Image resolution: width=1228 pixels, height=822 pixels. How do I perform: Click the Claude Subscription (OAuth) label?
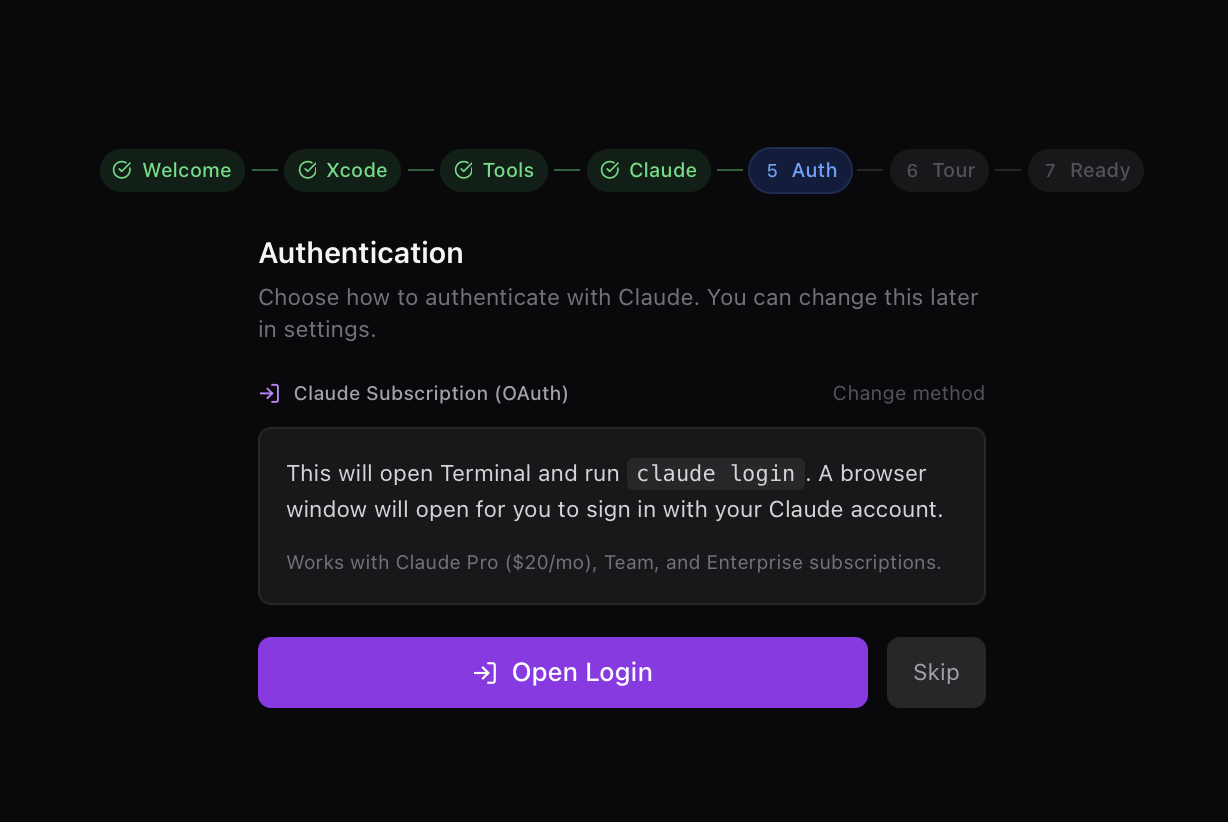tap(431, 393)
